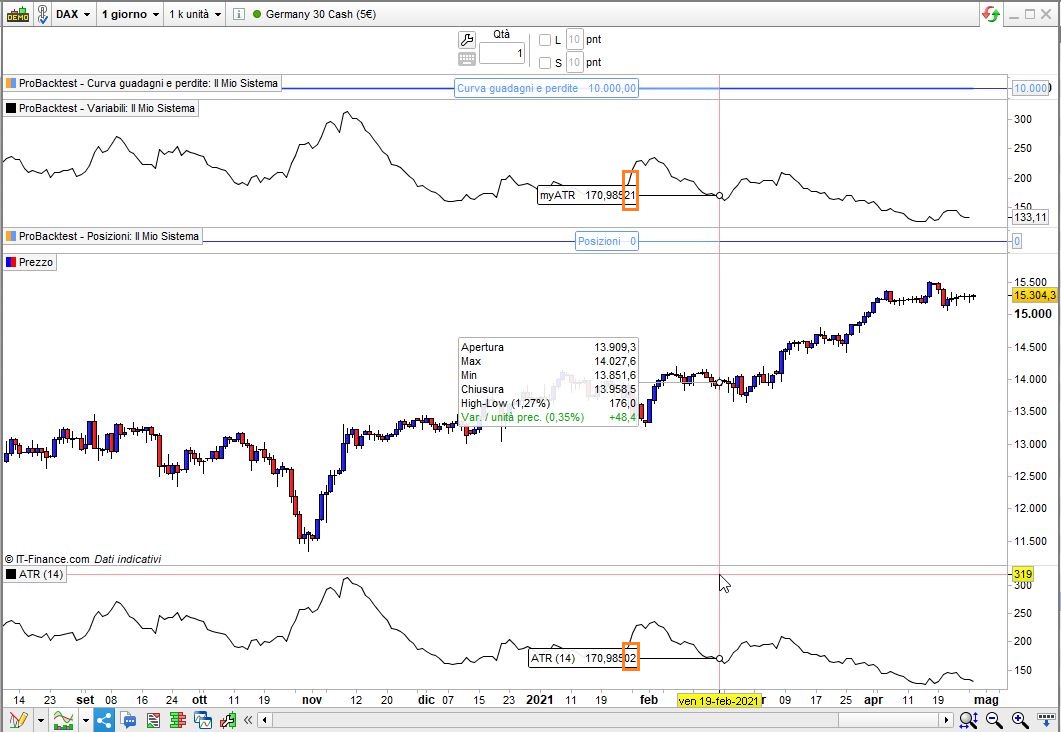Expand the drawing tools dropdown arrow

click(x=40, y=720)
